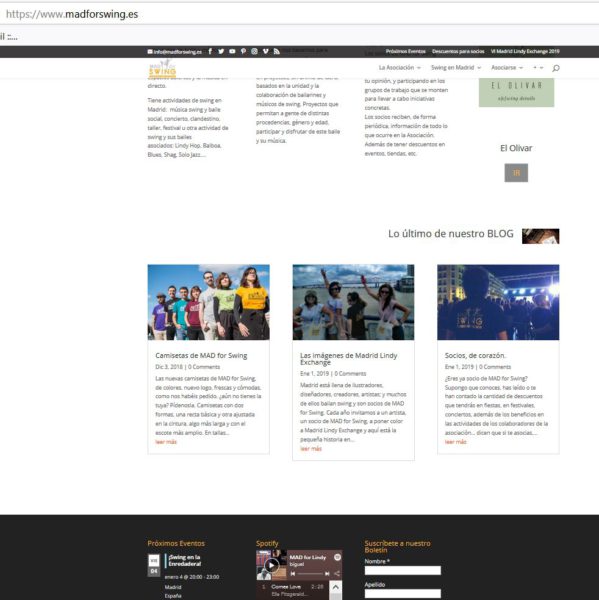Image resolution: width=599 pixels, height=600 pixels.
Task: Click the IR button under El Olivar
Action: [516, 173]
